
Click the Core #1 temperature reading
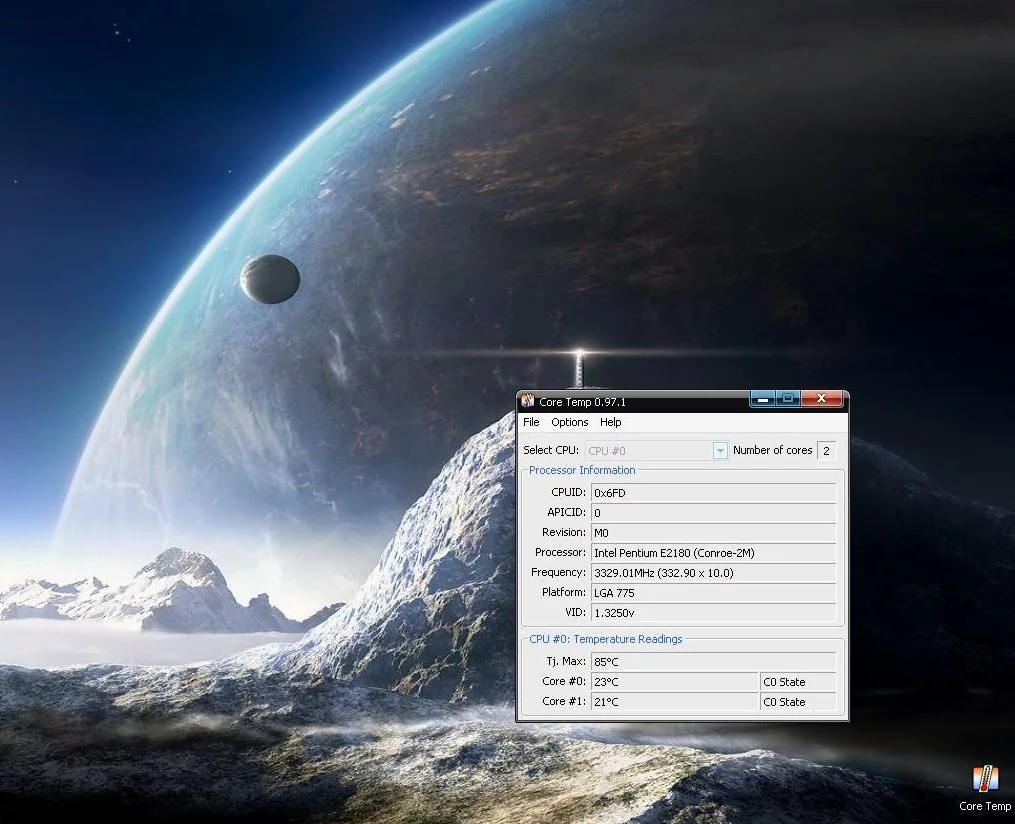675,702
